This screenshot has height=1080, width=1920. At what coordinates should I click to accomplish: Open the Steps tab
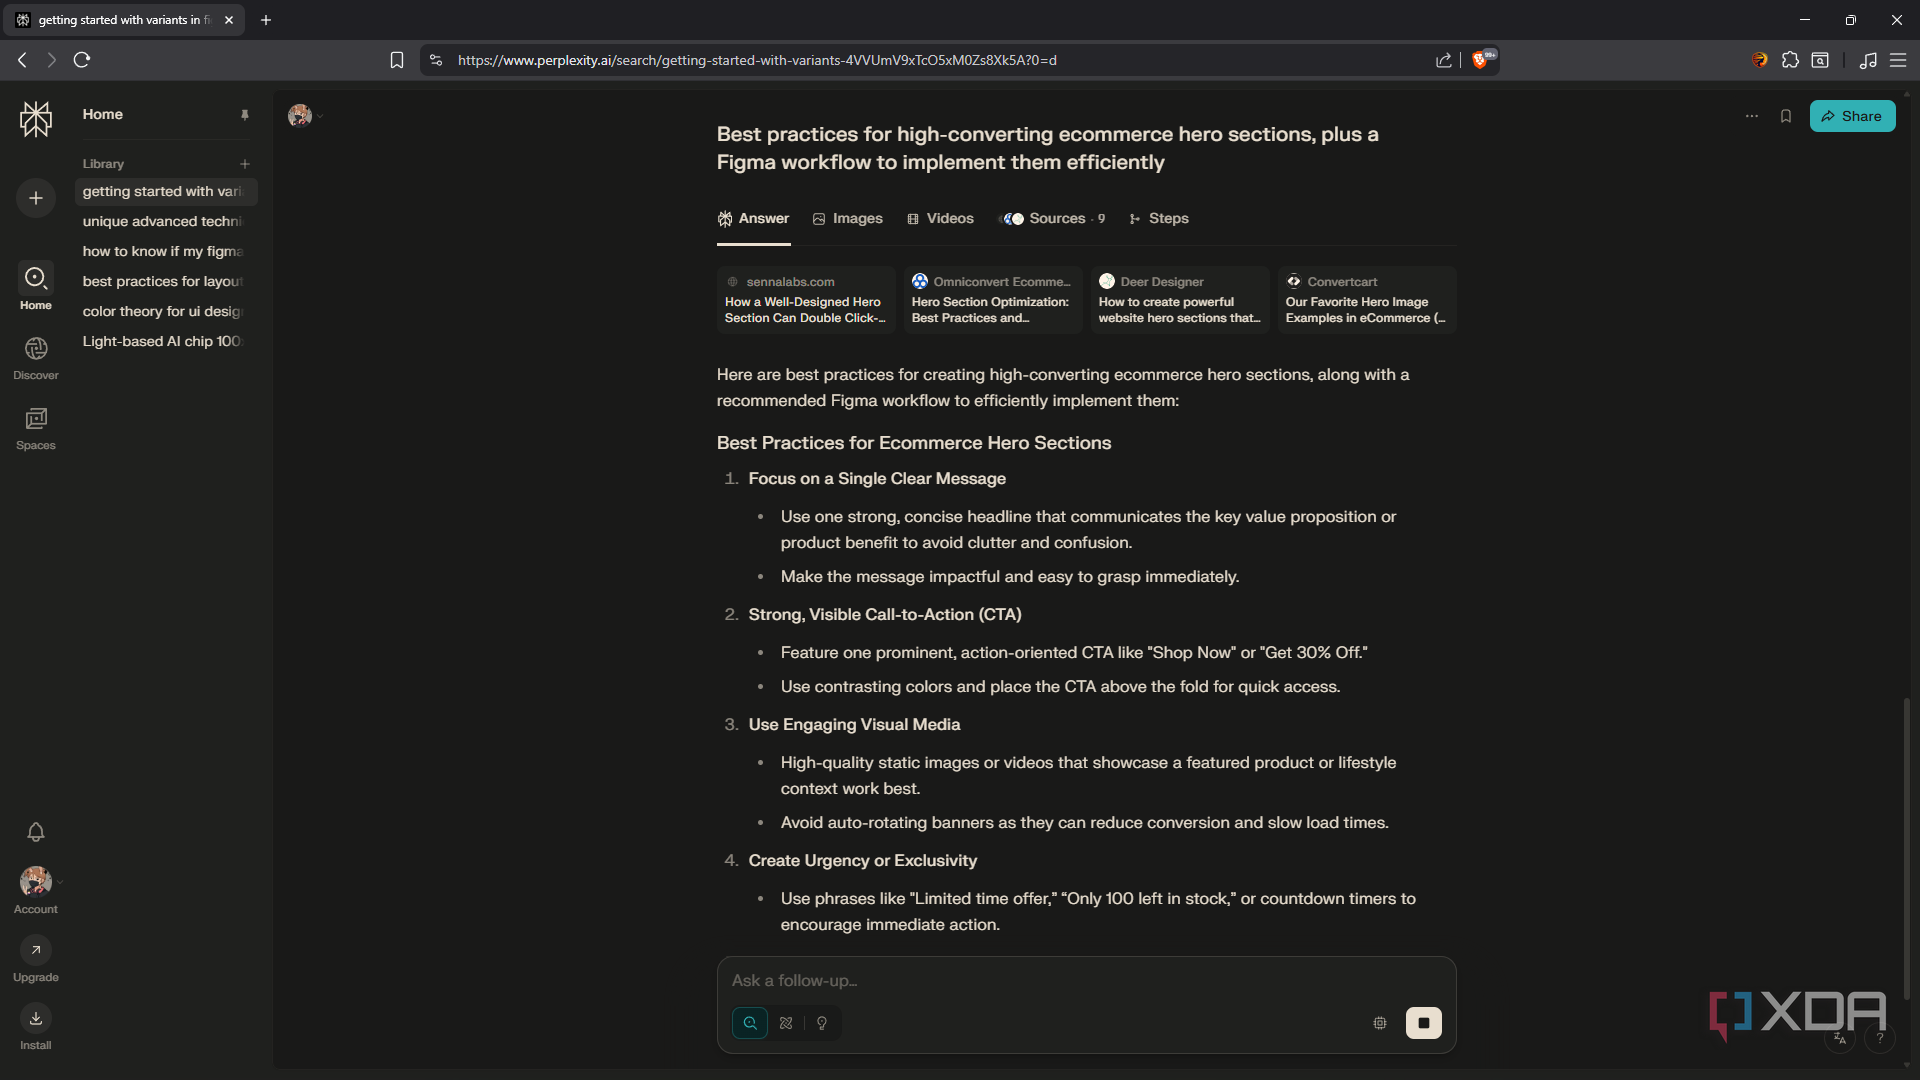click(1158, 219)
